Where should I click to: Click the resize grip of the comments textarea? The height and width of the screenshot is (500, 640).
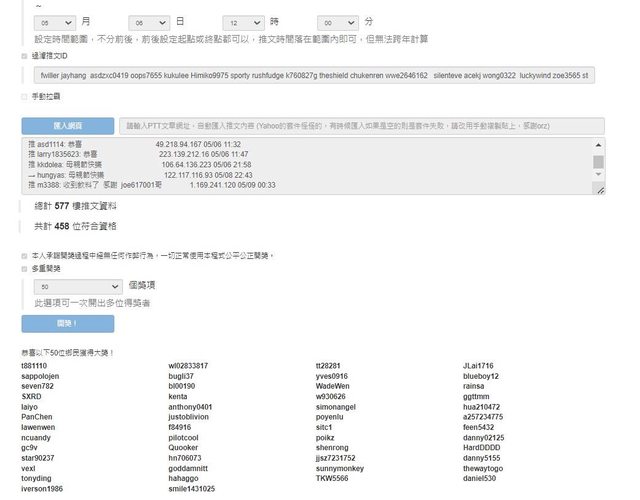(600, 191)
